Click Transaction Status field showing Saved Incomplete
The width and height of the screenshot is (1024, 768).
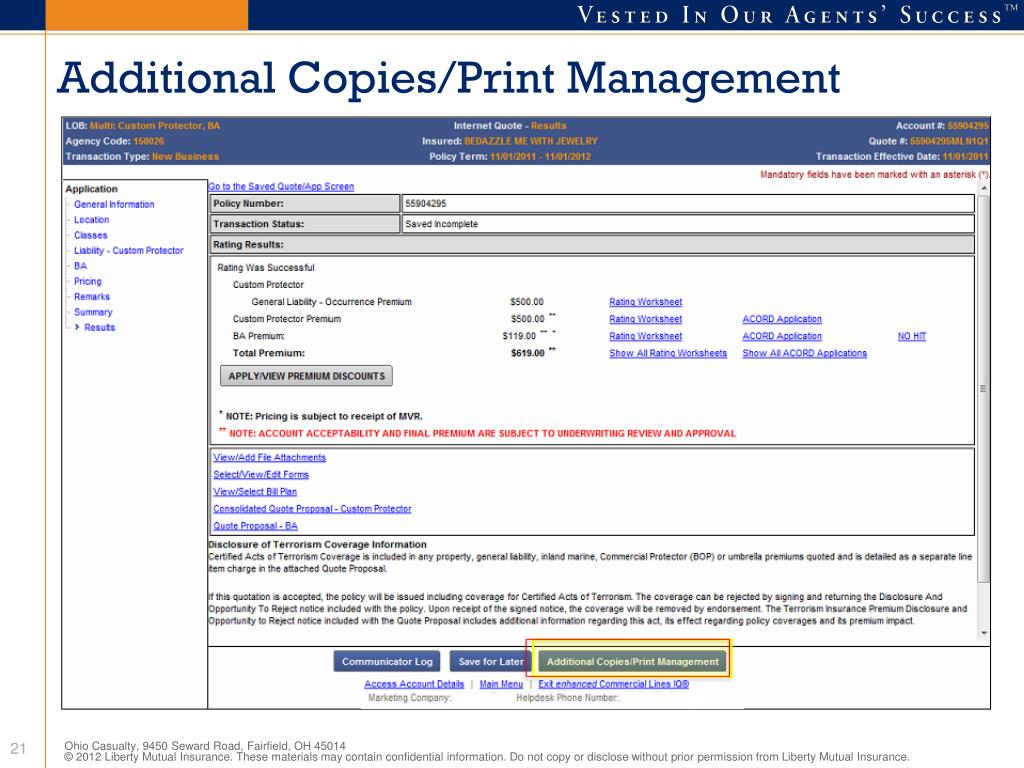[688, 224]
